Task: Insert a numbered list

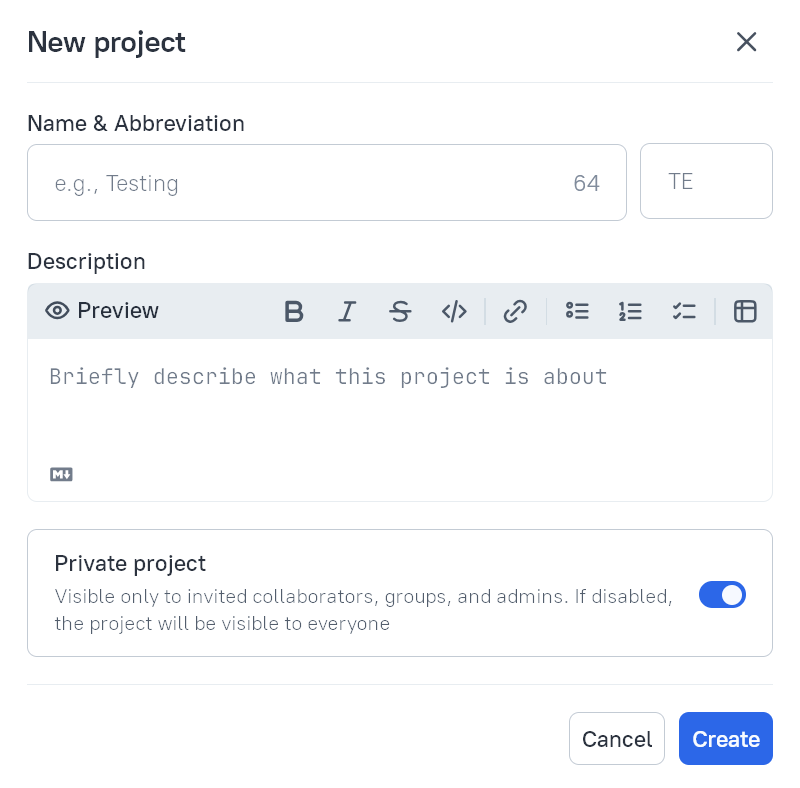Action: point(630,311)
